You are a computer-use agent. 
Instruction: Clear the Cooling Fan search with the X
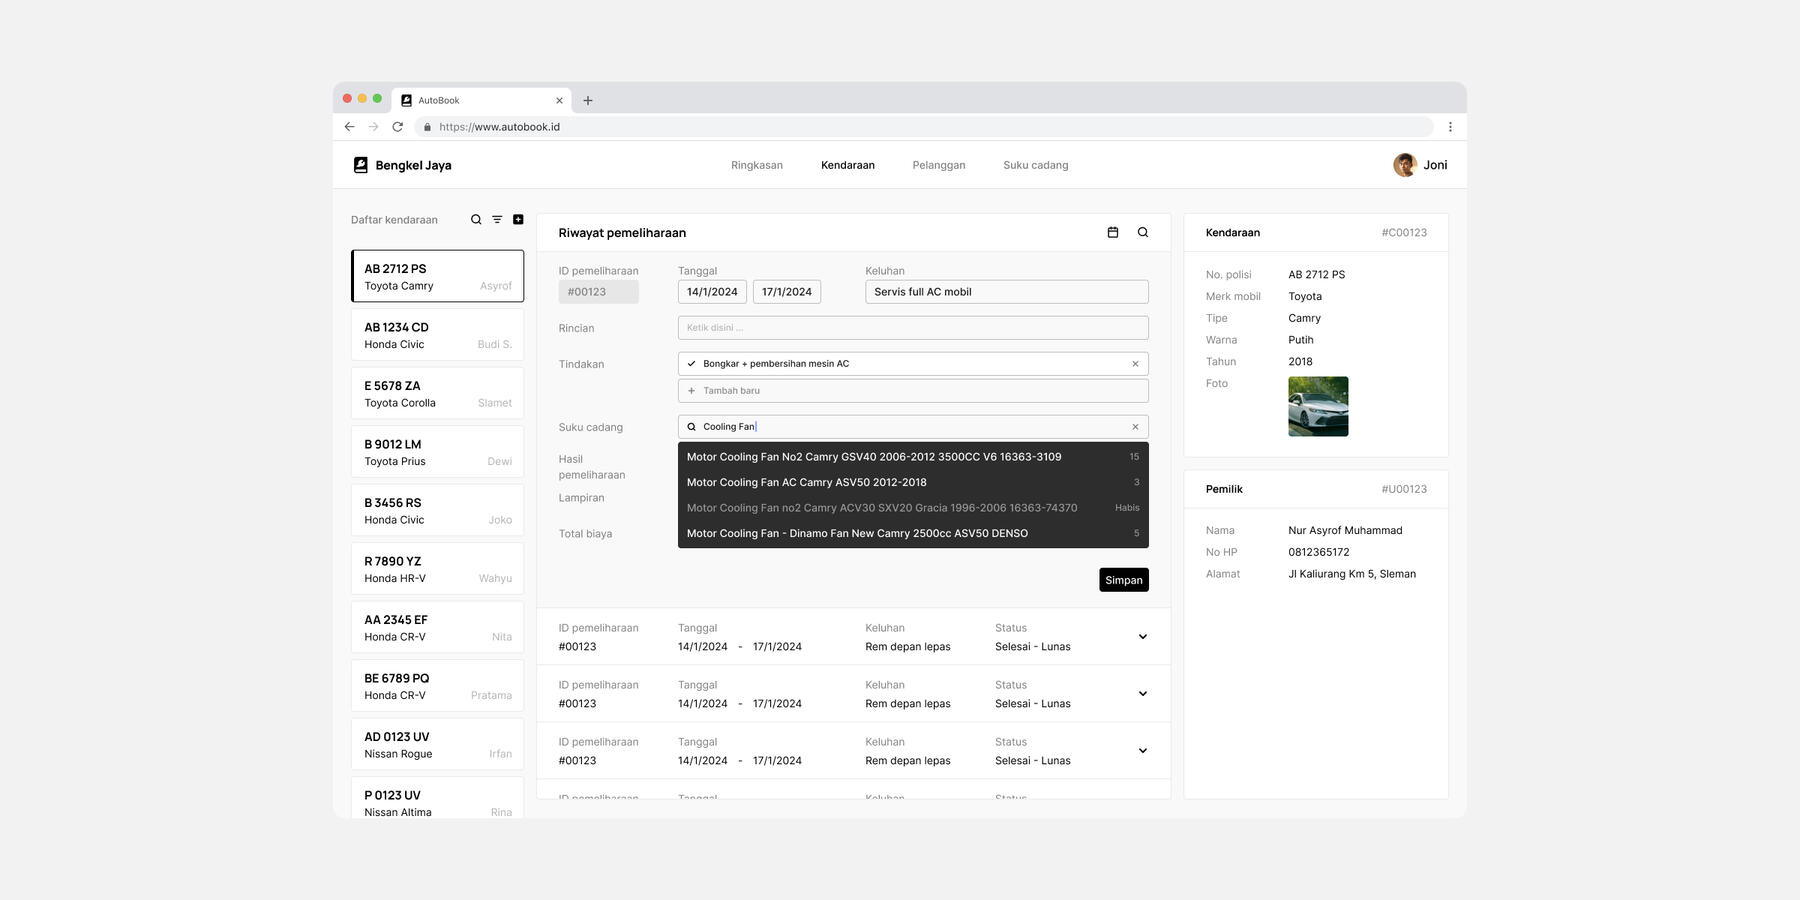(1135, 426)
